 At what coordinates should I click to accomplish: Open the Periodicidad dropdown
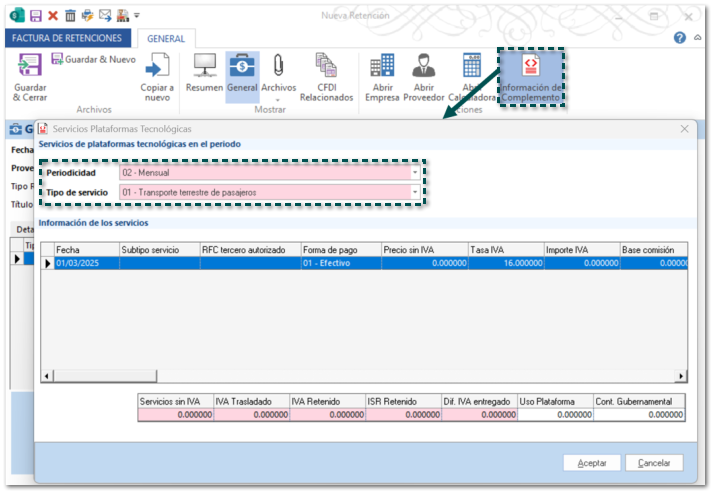(x=415, y=173)
